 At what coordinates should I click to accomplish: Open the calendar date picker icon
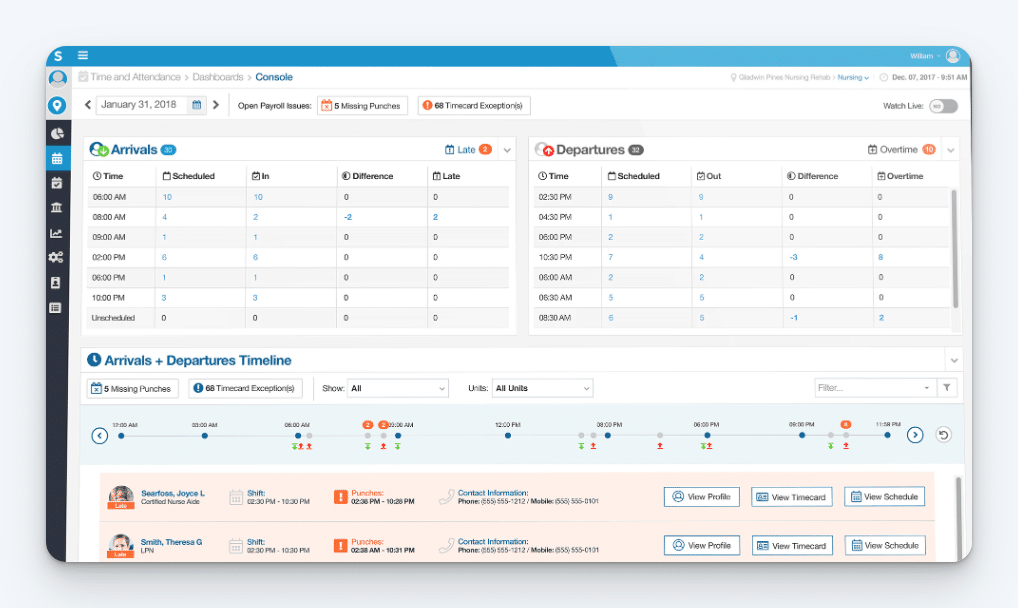197,105
